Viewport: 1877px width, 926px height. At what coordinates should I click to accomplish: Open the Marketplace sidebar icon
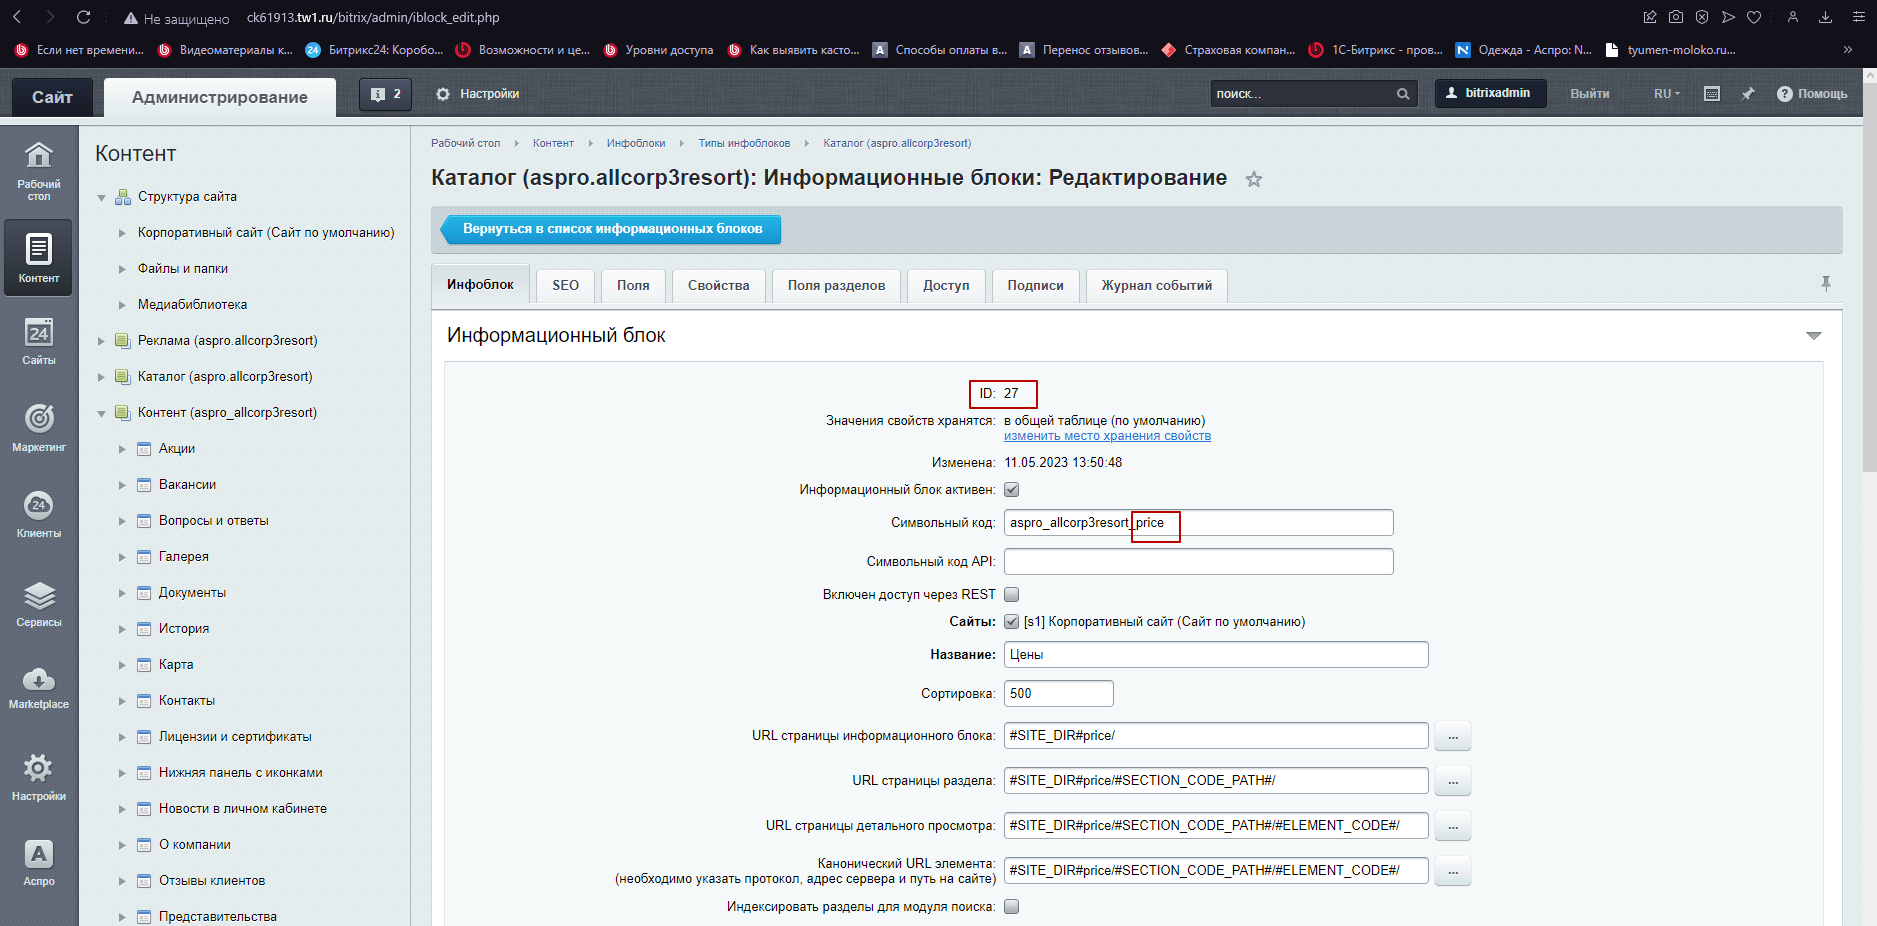coord(38,687)
